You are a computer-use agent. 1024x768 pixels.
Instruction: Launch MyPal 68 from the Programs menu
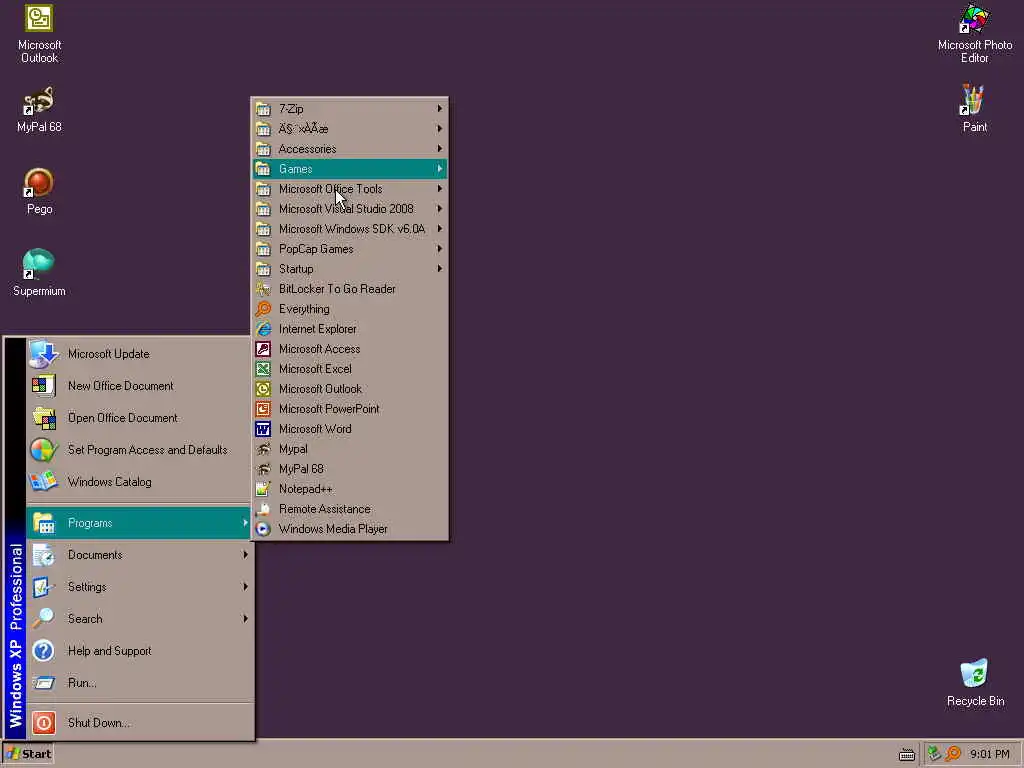point(350,469)
